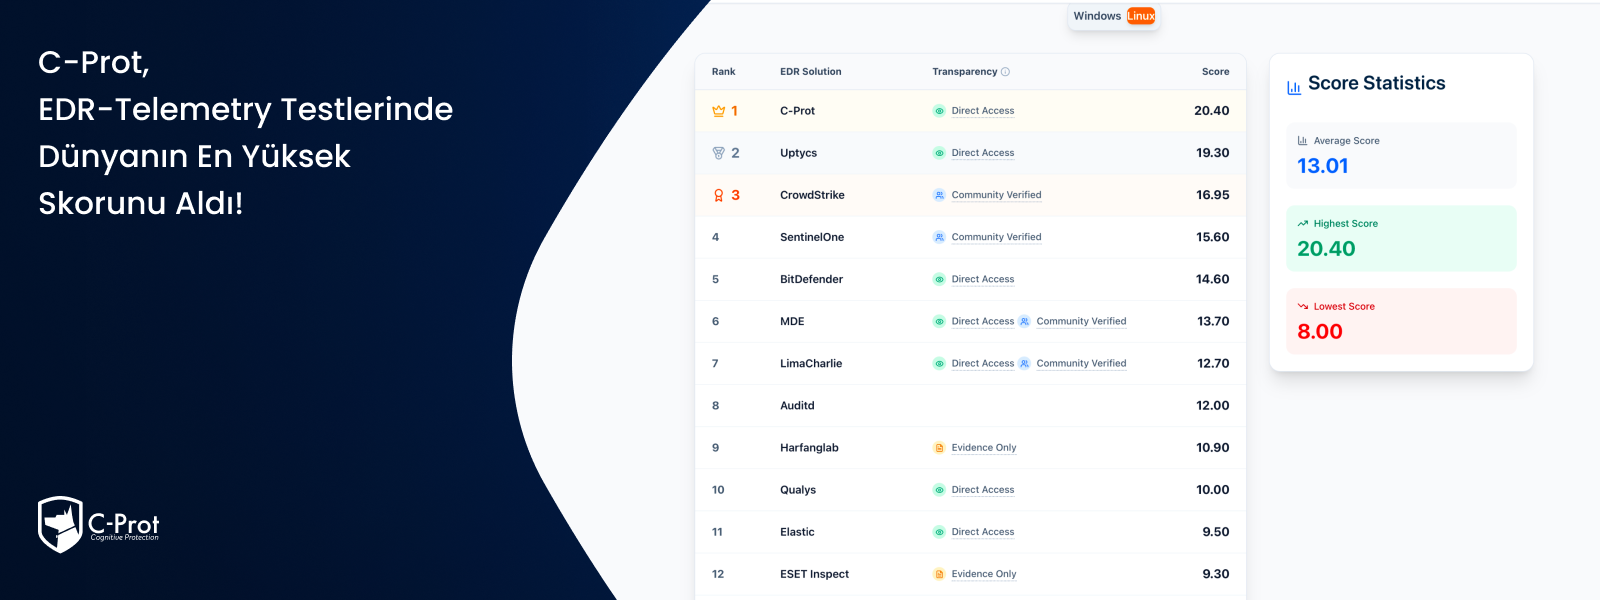The height and width of the screenshot is (600, 1600).
Task: Click the Direct Access eye icon for Uptycs
Action: coord(939,153)
